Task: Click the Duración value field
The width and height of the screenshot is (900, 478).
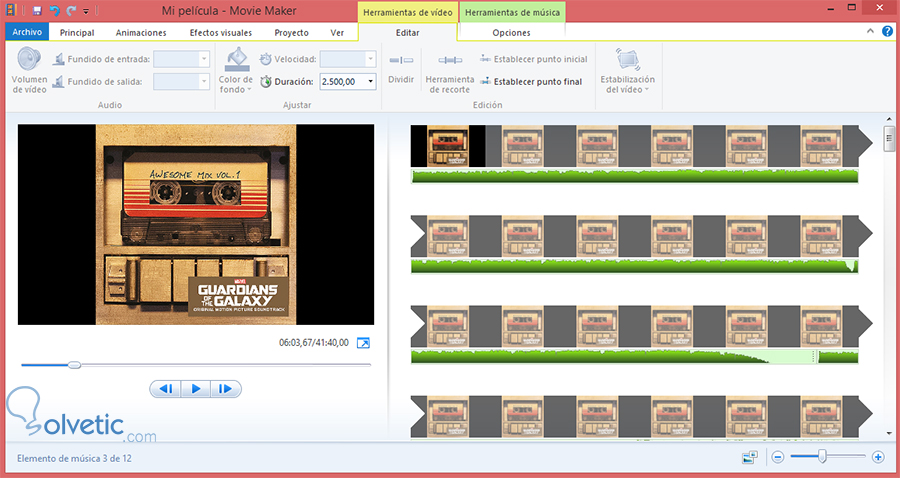Action: tap(342, 82)
